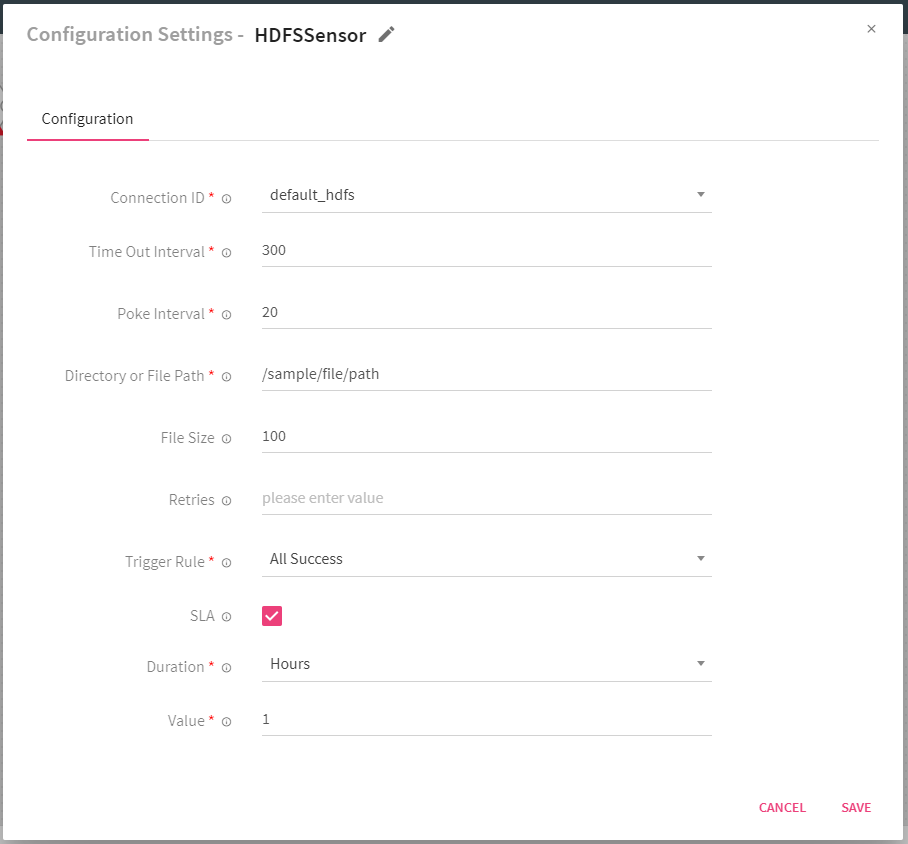Click info icon next to Connection ID
The width and height of the screenshot is (908, 844).
point(226,199)
